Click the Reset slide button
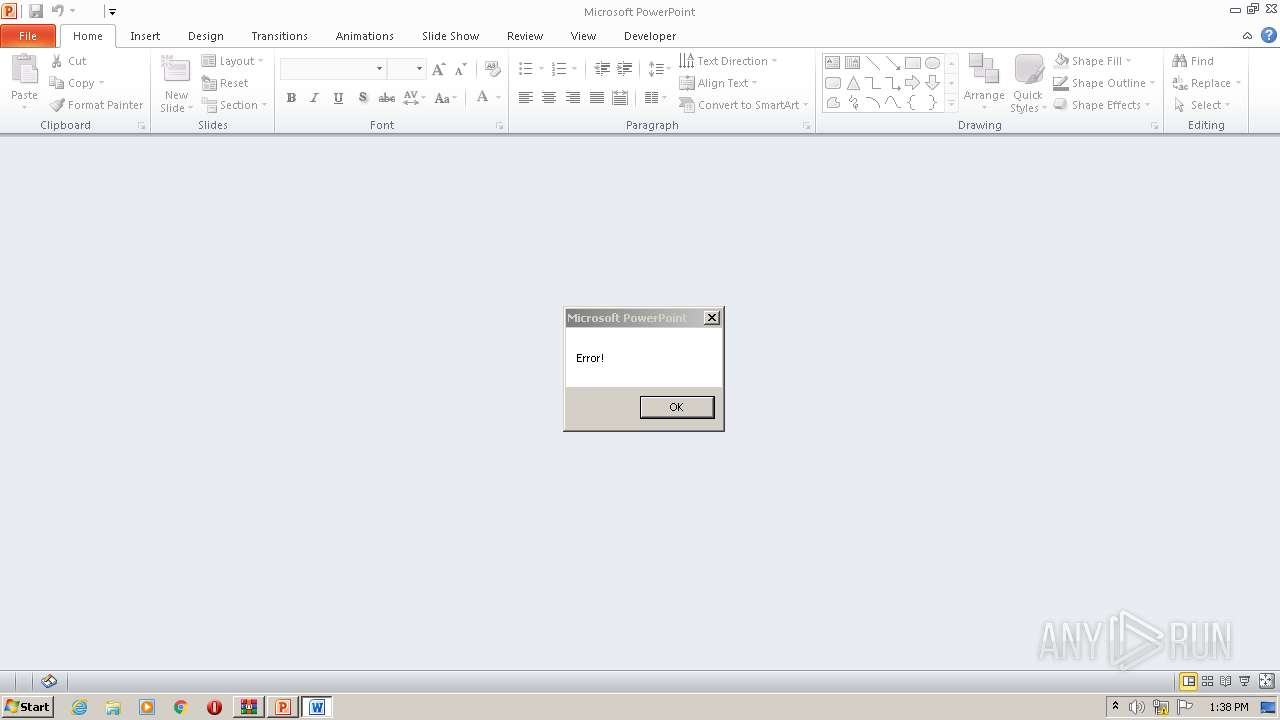This screenshot has height=720, width=1280. coord(225,83)
